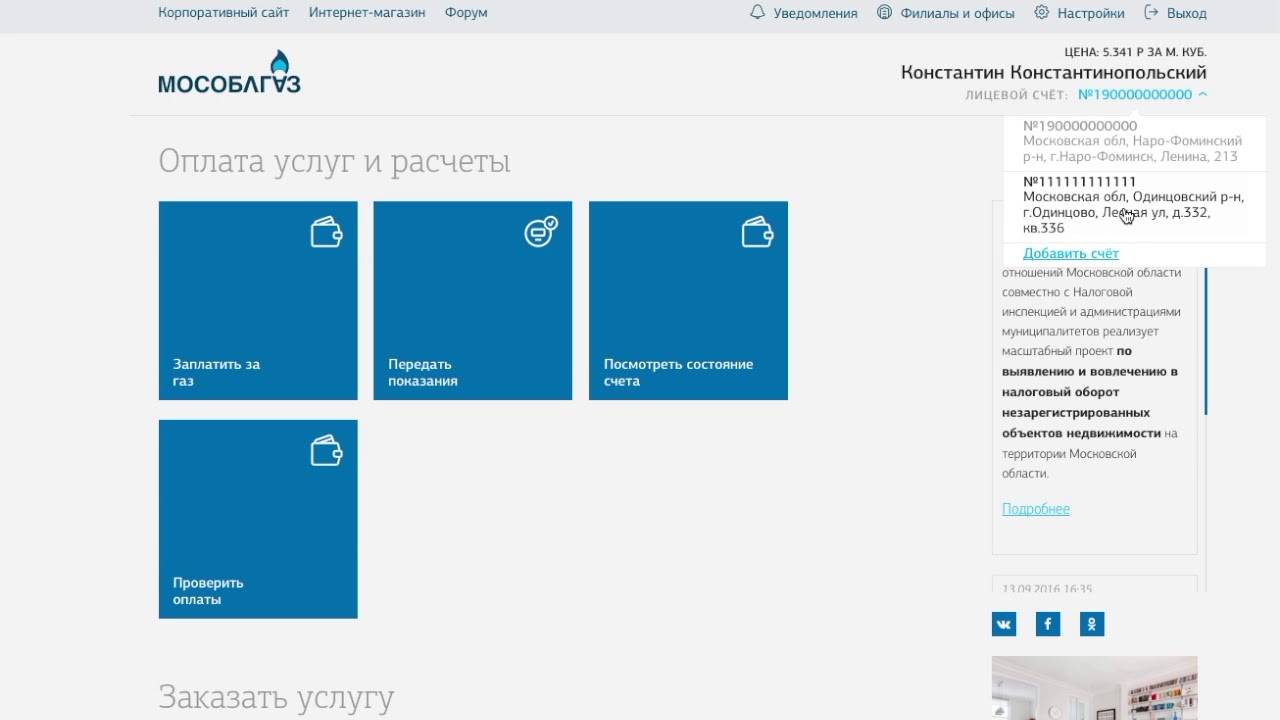Screen dimensions: 1280x720
Task: Click wallet icon on Заплатить за газ tile
Action: pos(326,233)
